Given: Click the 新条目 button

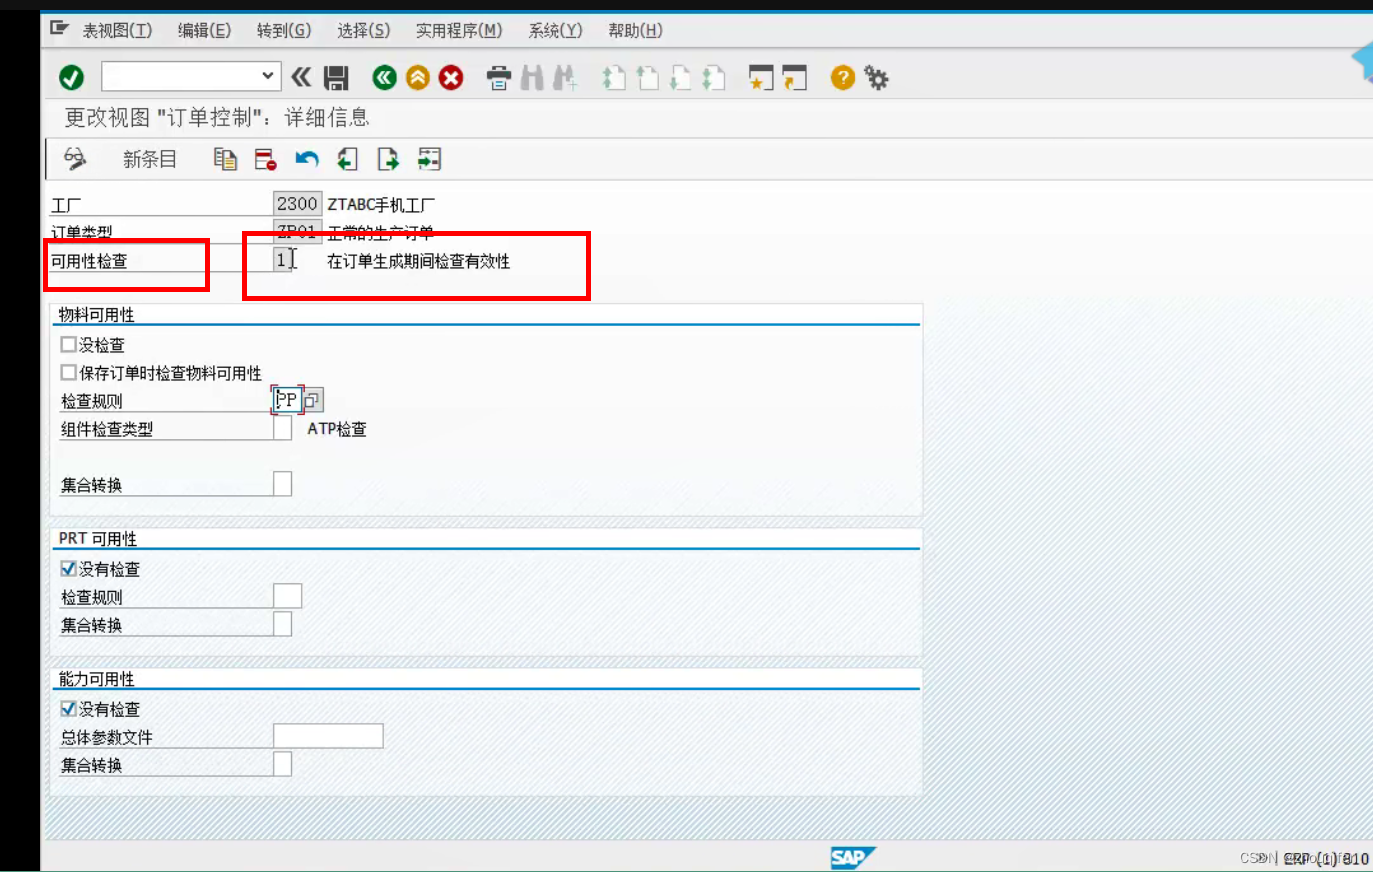Looking at the screenshot, I should click(x=150, y=159).
